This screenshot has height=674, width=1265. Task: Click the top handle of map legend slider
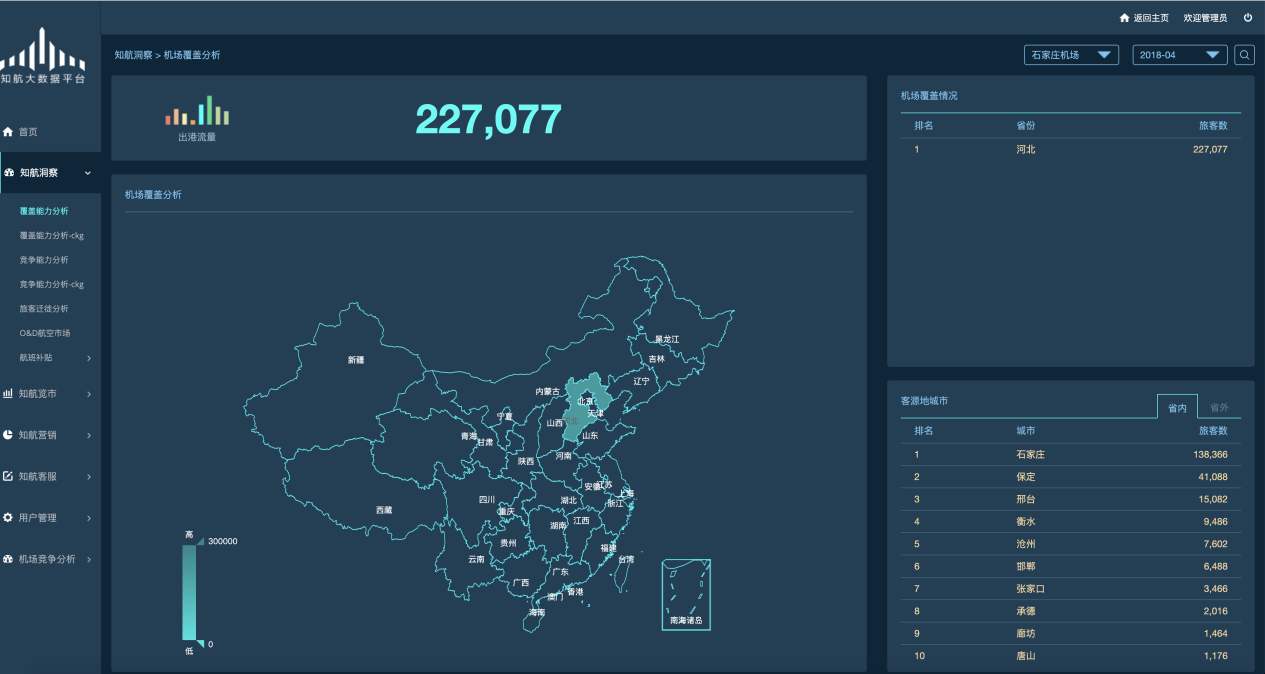tap(200, 541)
